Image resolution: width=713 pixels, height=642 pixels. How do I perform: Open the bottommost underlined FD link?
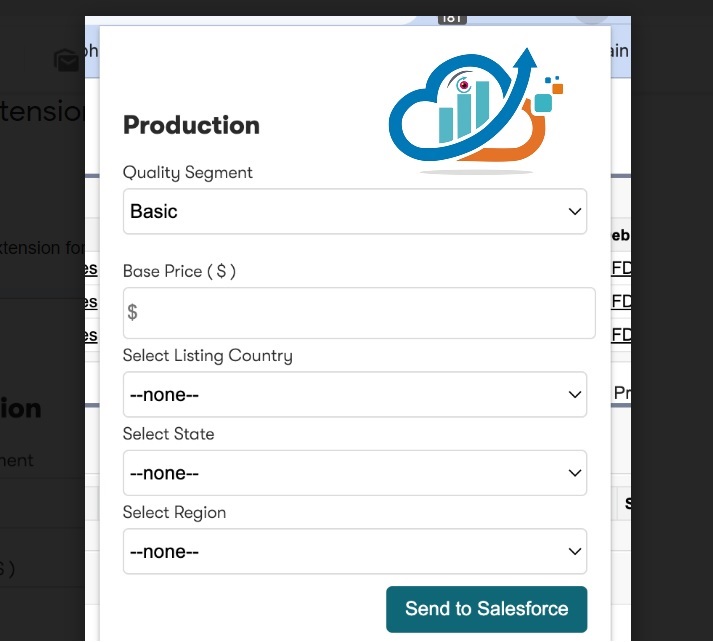(x=621, y=335)
